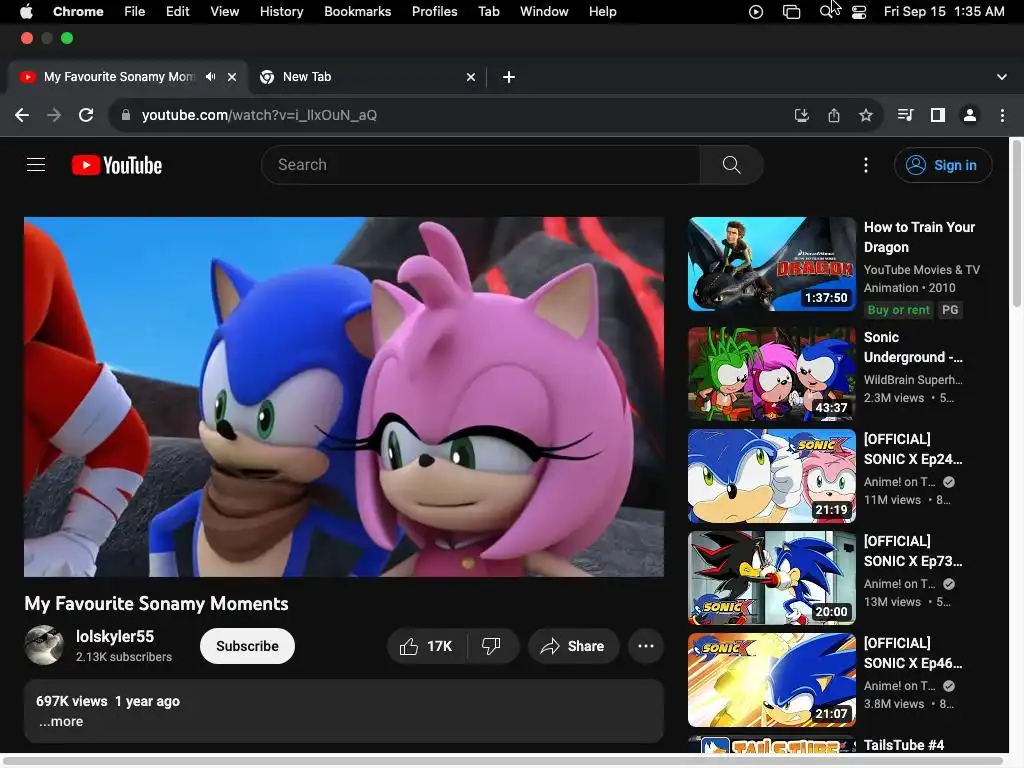Switch to the New Tab tab
Viewport: 1024px width, 768px height.
click(x=368, y=76)
